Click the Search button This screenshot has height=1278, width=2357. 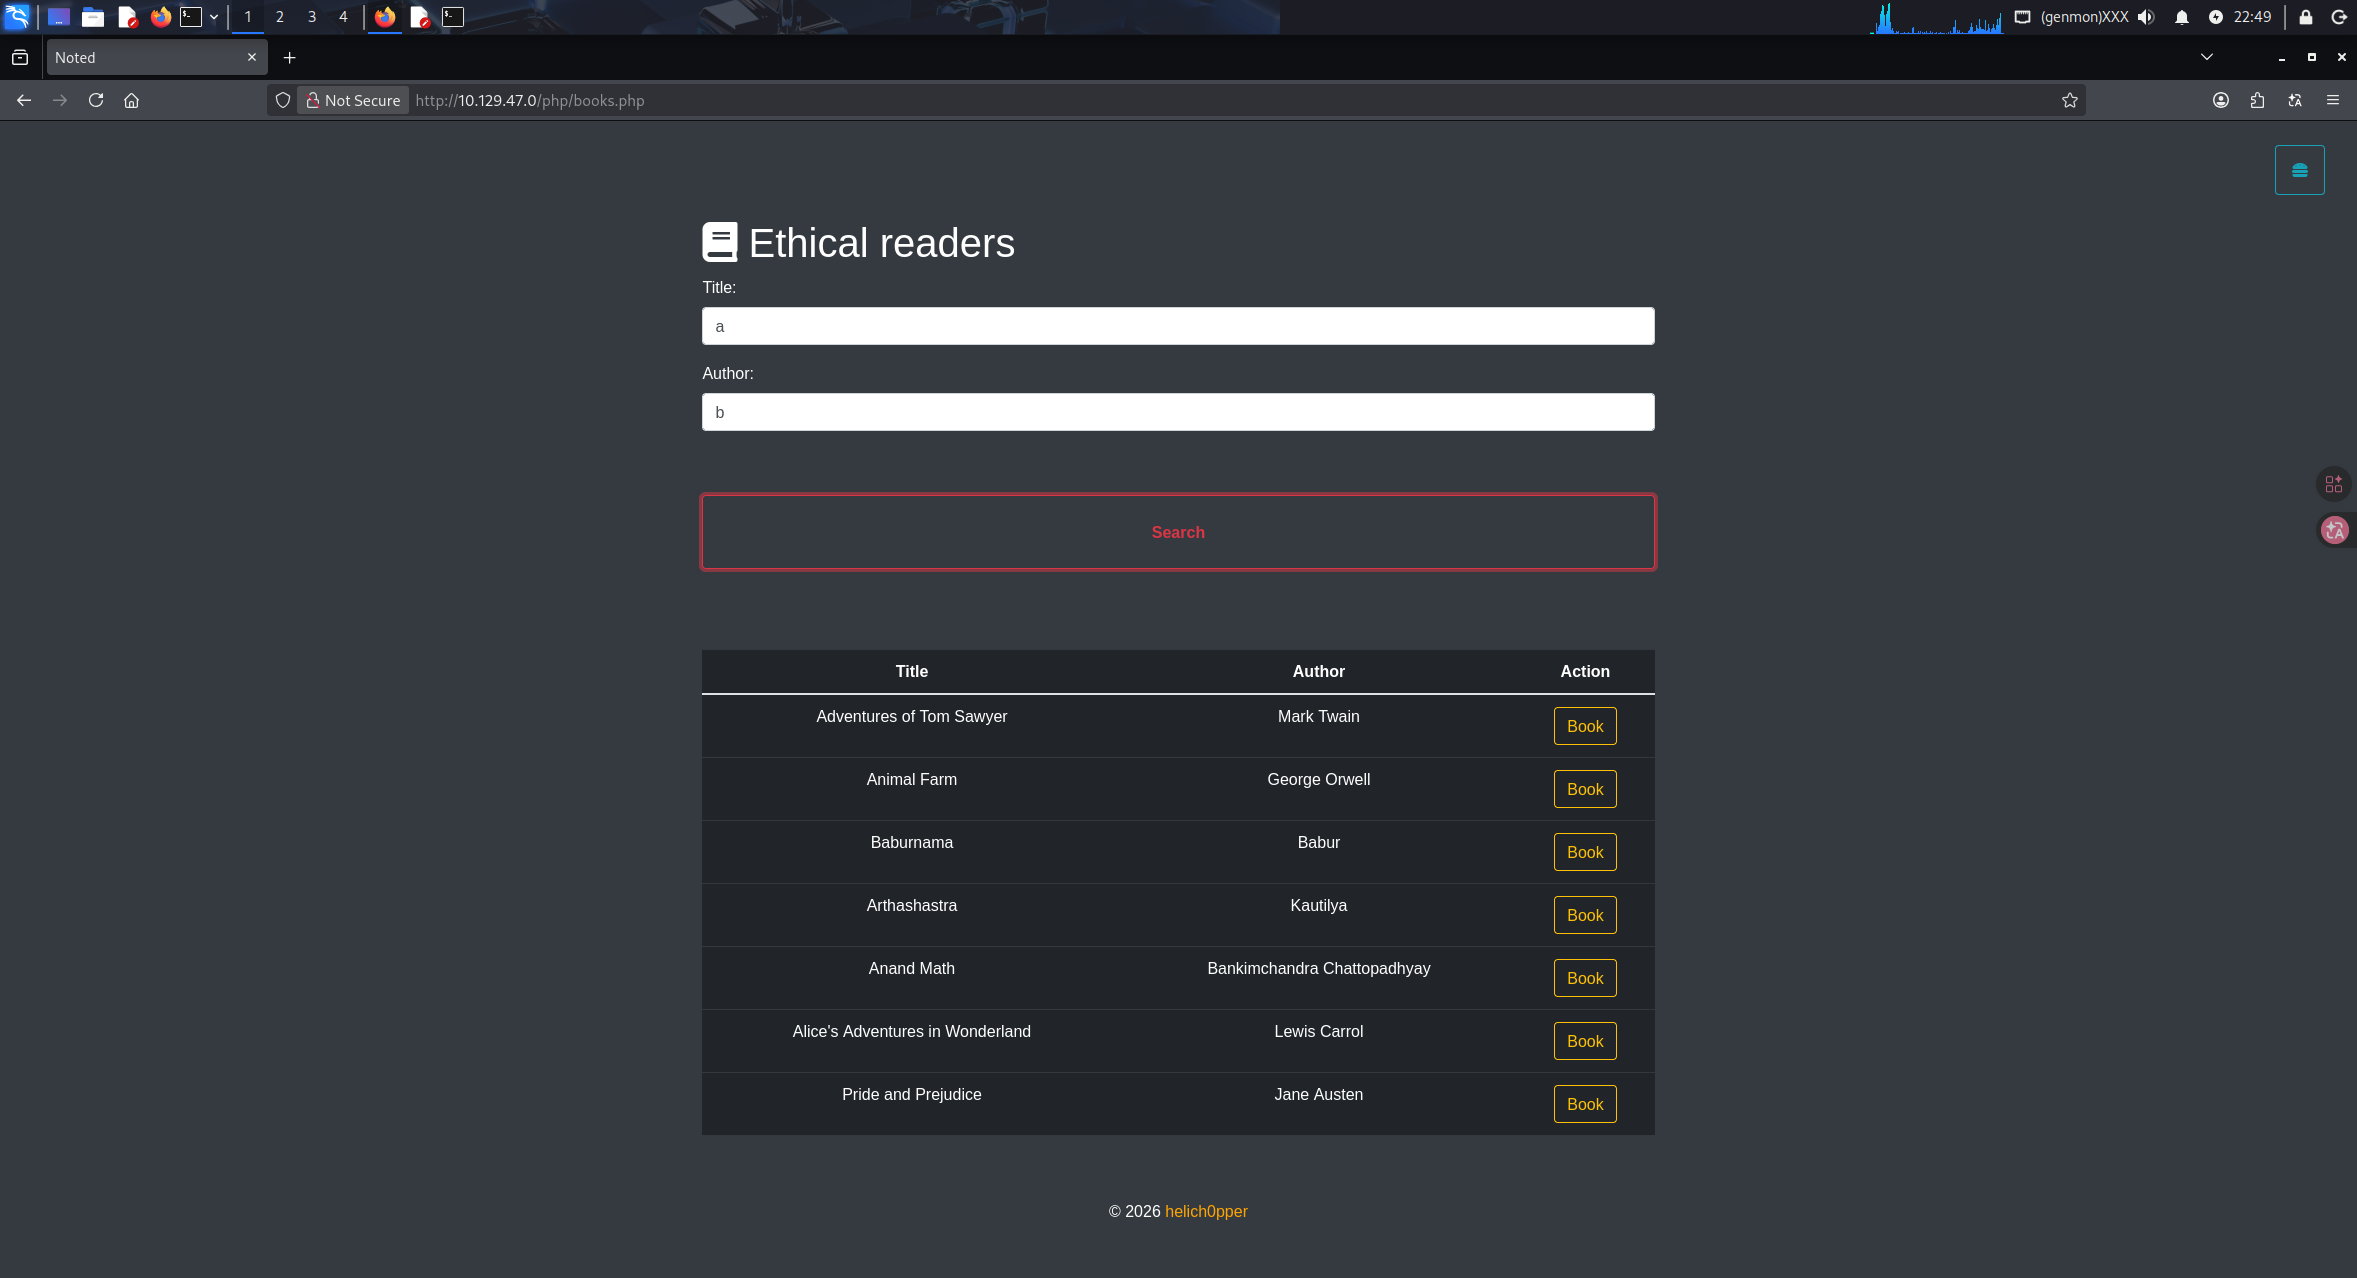(x=1178, y=532)
